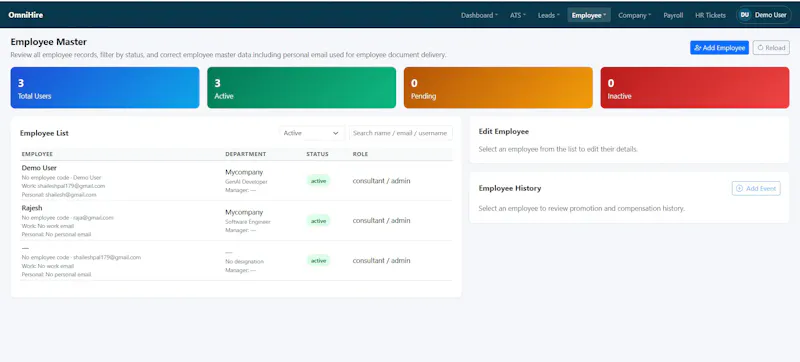800x362 pixels.
Task: Click the Employee List heading
Action: 44,133
